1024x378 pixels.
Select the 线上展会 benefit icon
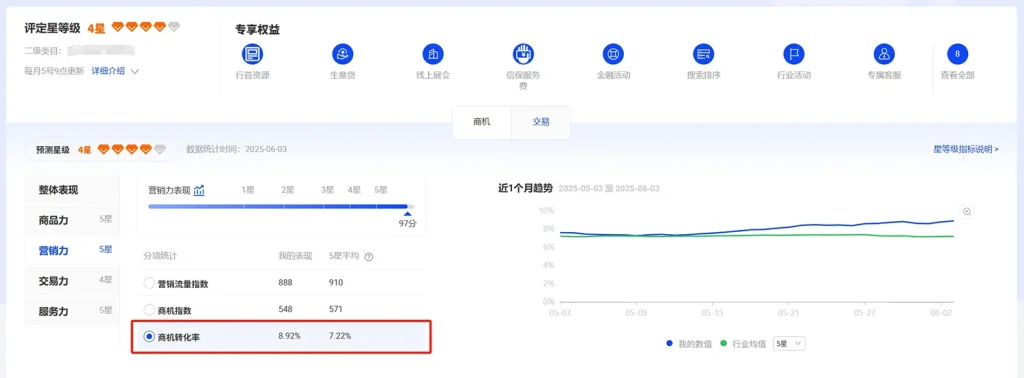tap(432, 54)
